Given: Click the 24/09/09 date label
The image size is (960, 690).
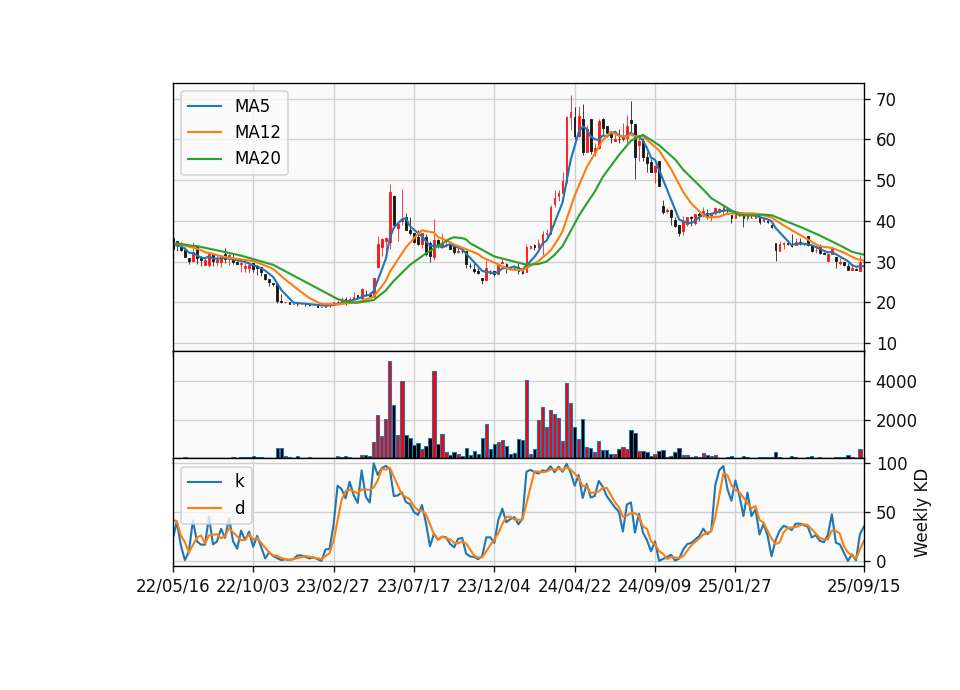Looking at the screenshot, I should (x=654, y=586).
